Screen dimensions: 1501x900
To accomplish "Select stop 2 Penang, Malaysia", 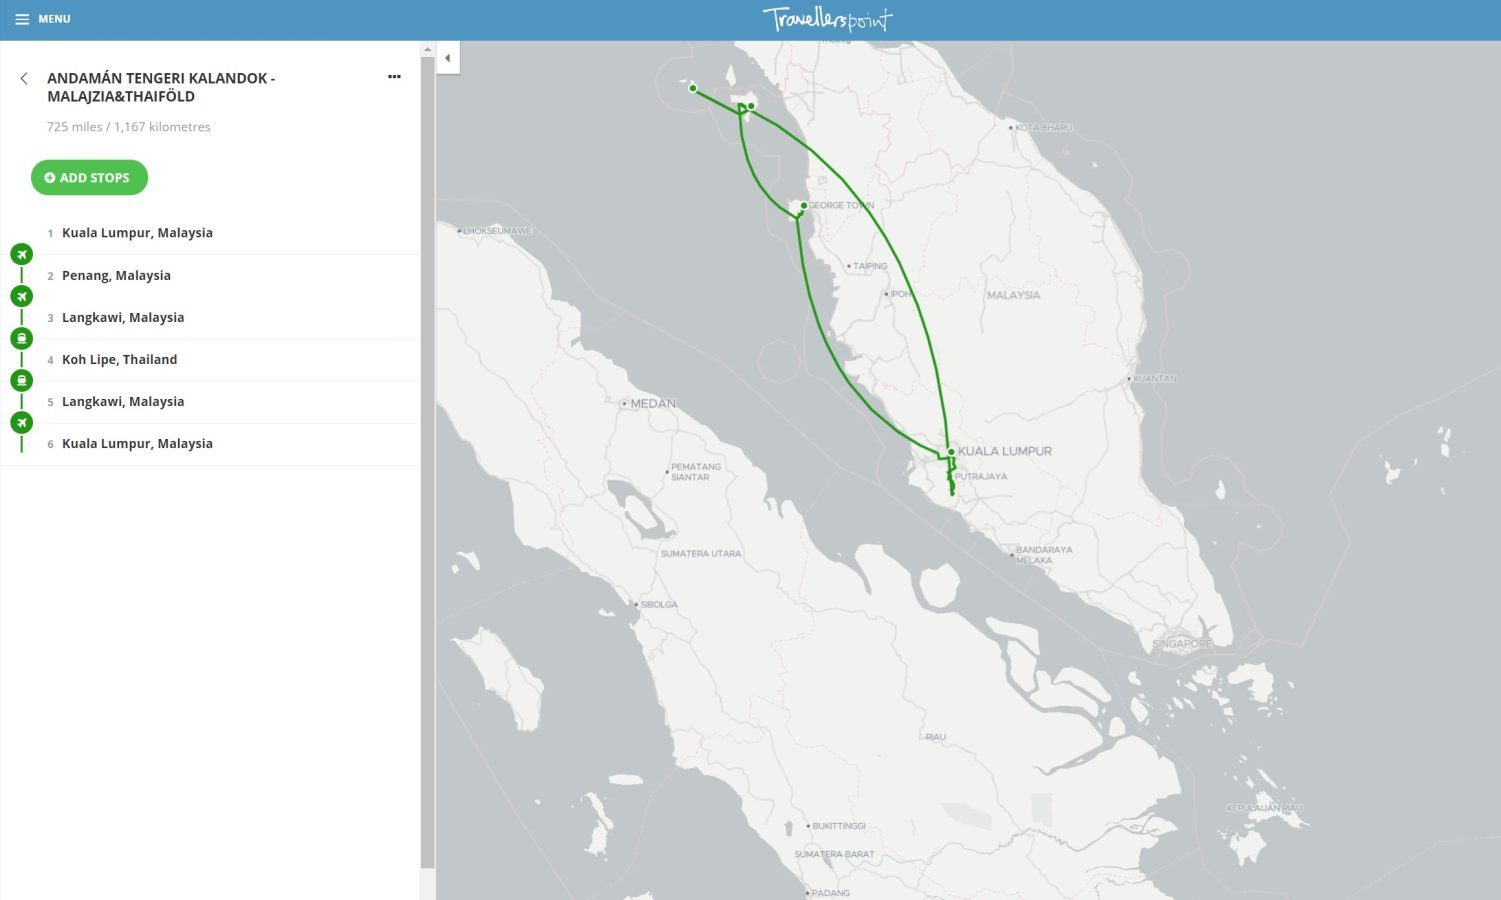I will click(116, 275).
